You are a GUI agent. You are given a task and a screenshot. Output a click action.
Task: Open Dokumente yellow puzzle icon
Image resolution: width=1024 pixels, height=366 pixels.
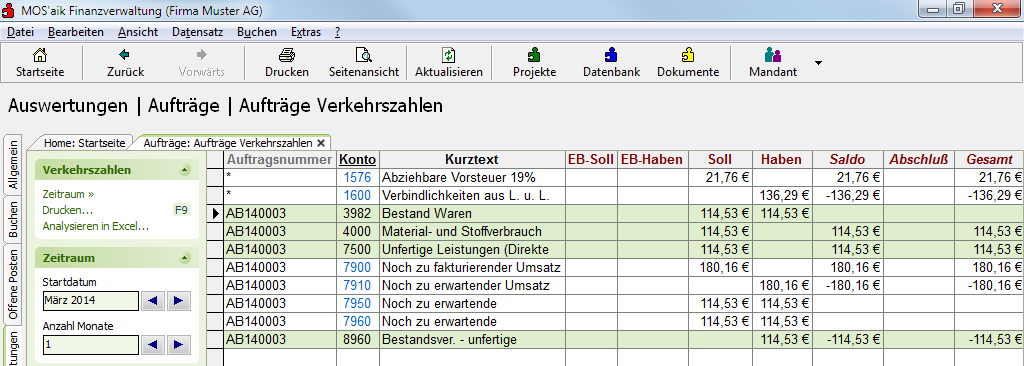click(688, 55)
